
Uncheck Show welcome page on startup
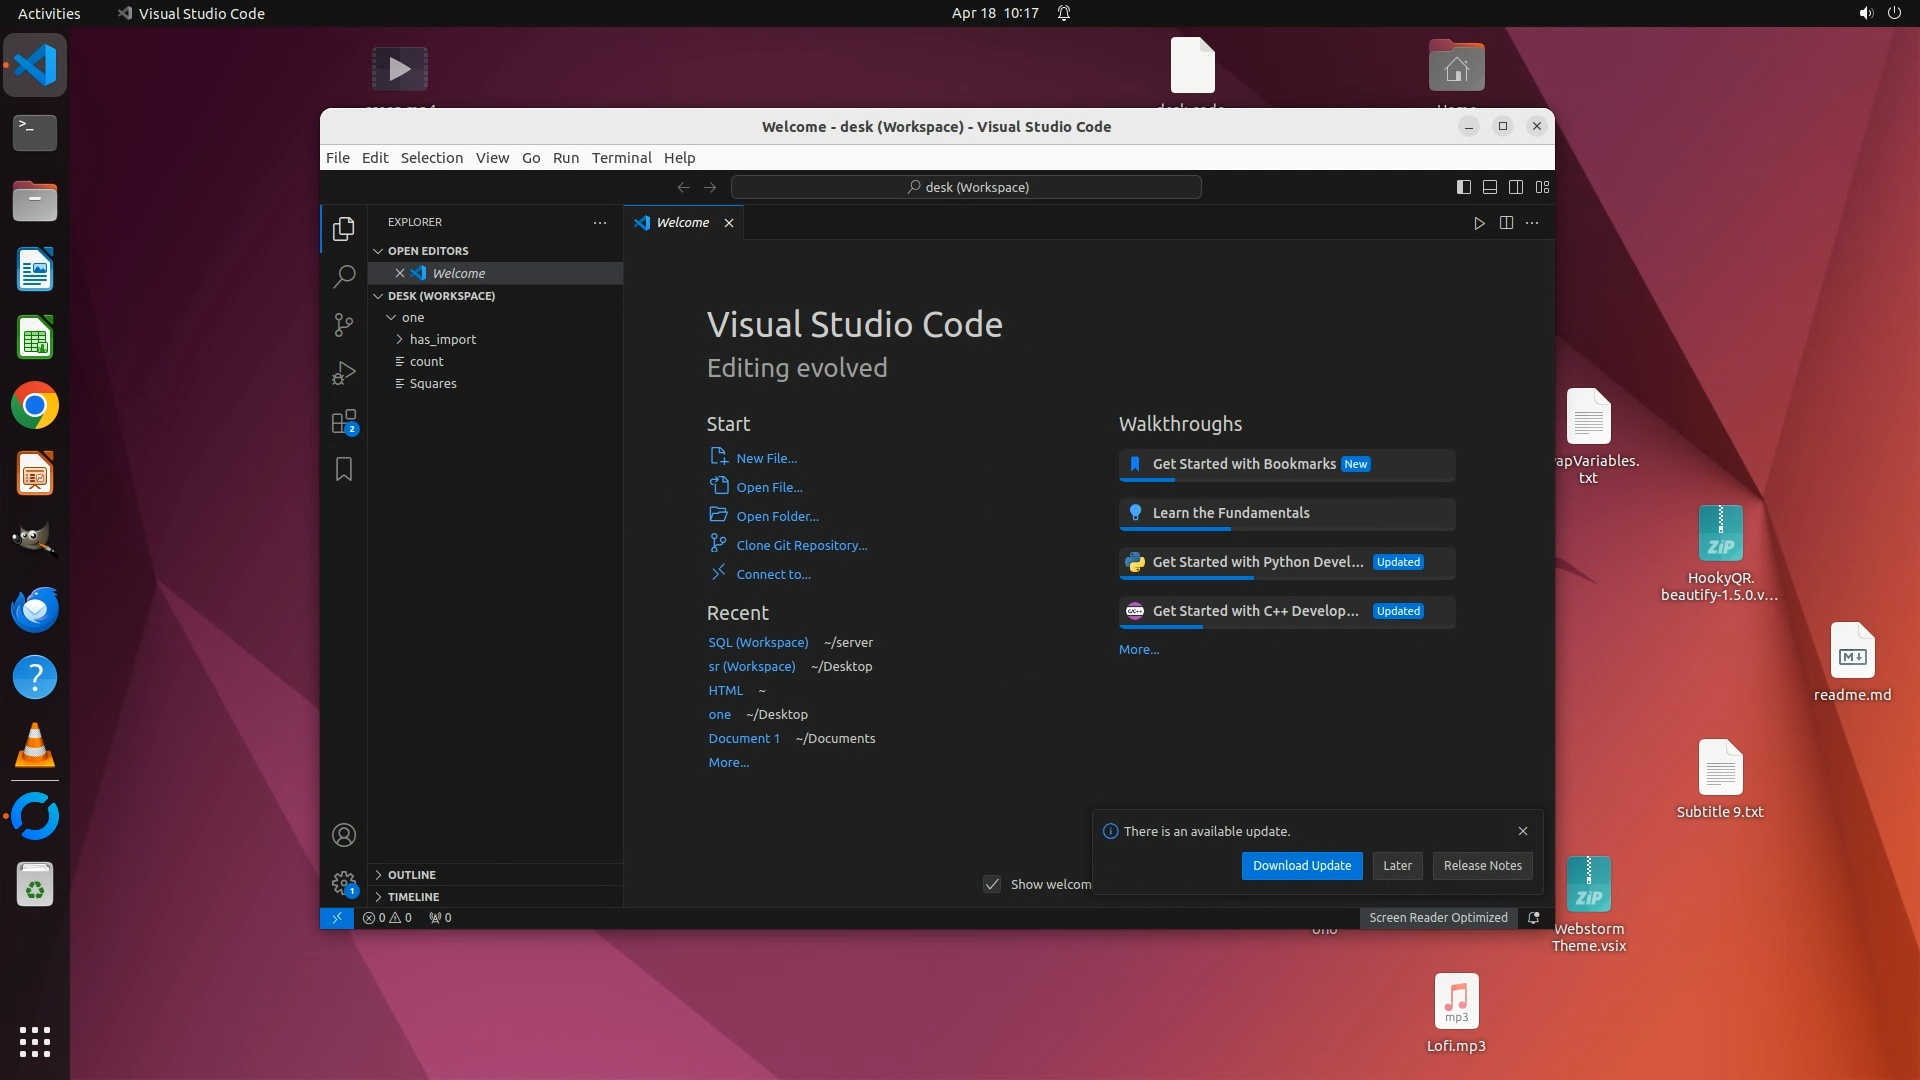pos(992,884)
